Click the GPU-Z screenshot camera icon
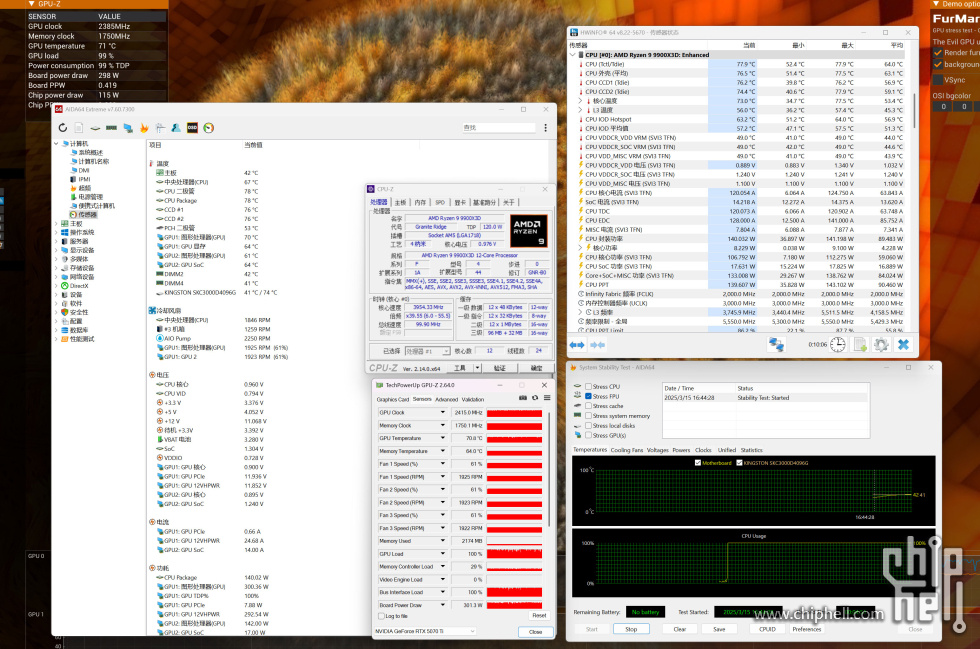Screen dimensions: 980x649 (523, 398)
